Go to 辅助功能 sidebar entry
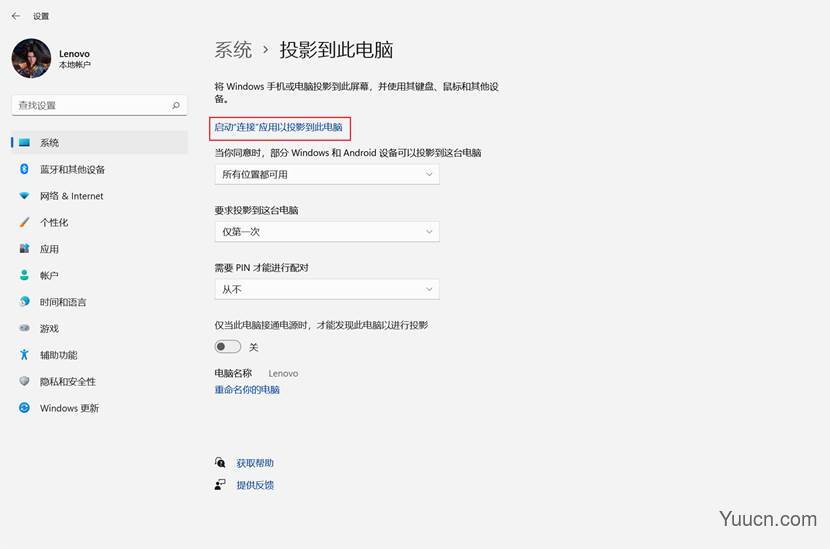830x549 pixels. coord(99,355)
